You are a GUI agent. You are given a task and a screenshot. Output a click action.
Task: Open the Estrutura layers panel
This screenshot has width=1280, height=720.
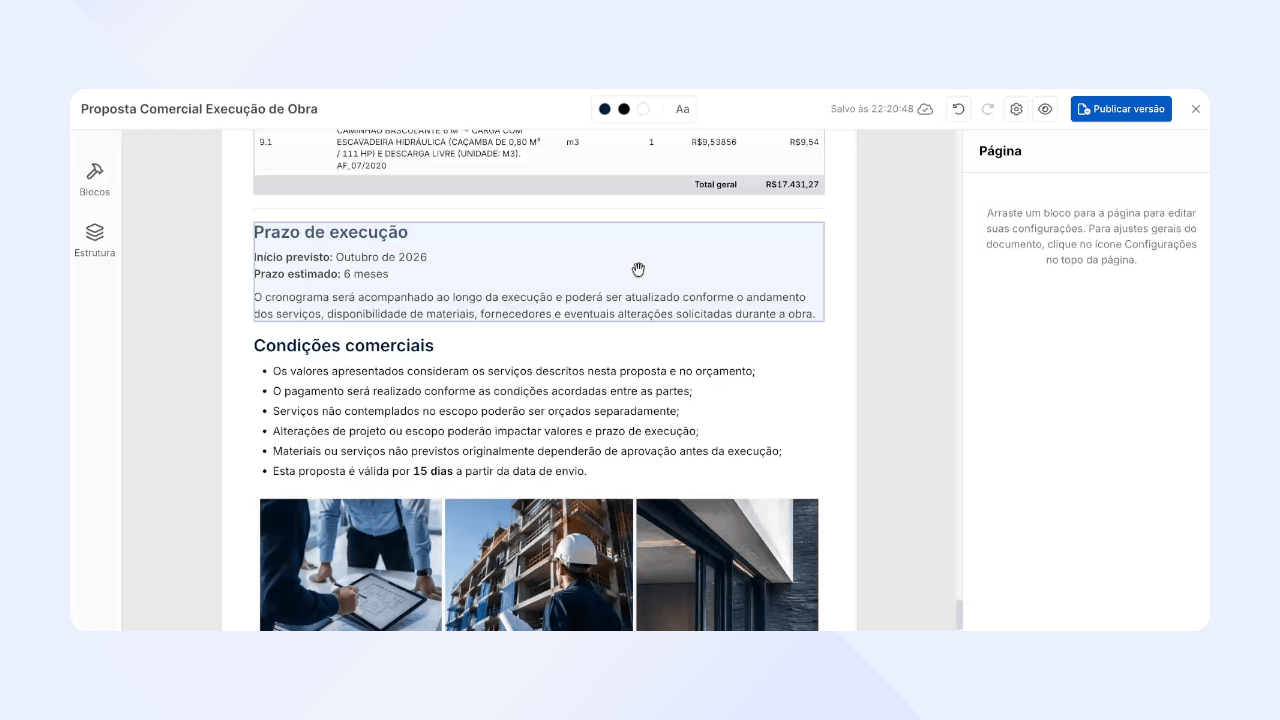coord(95,240)
